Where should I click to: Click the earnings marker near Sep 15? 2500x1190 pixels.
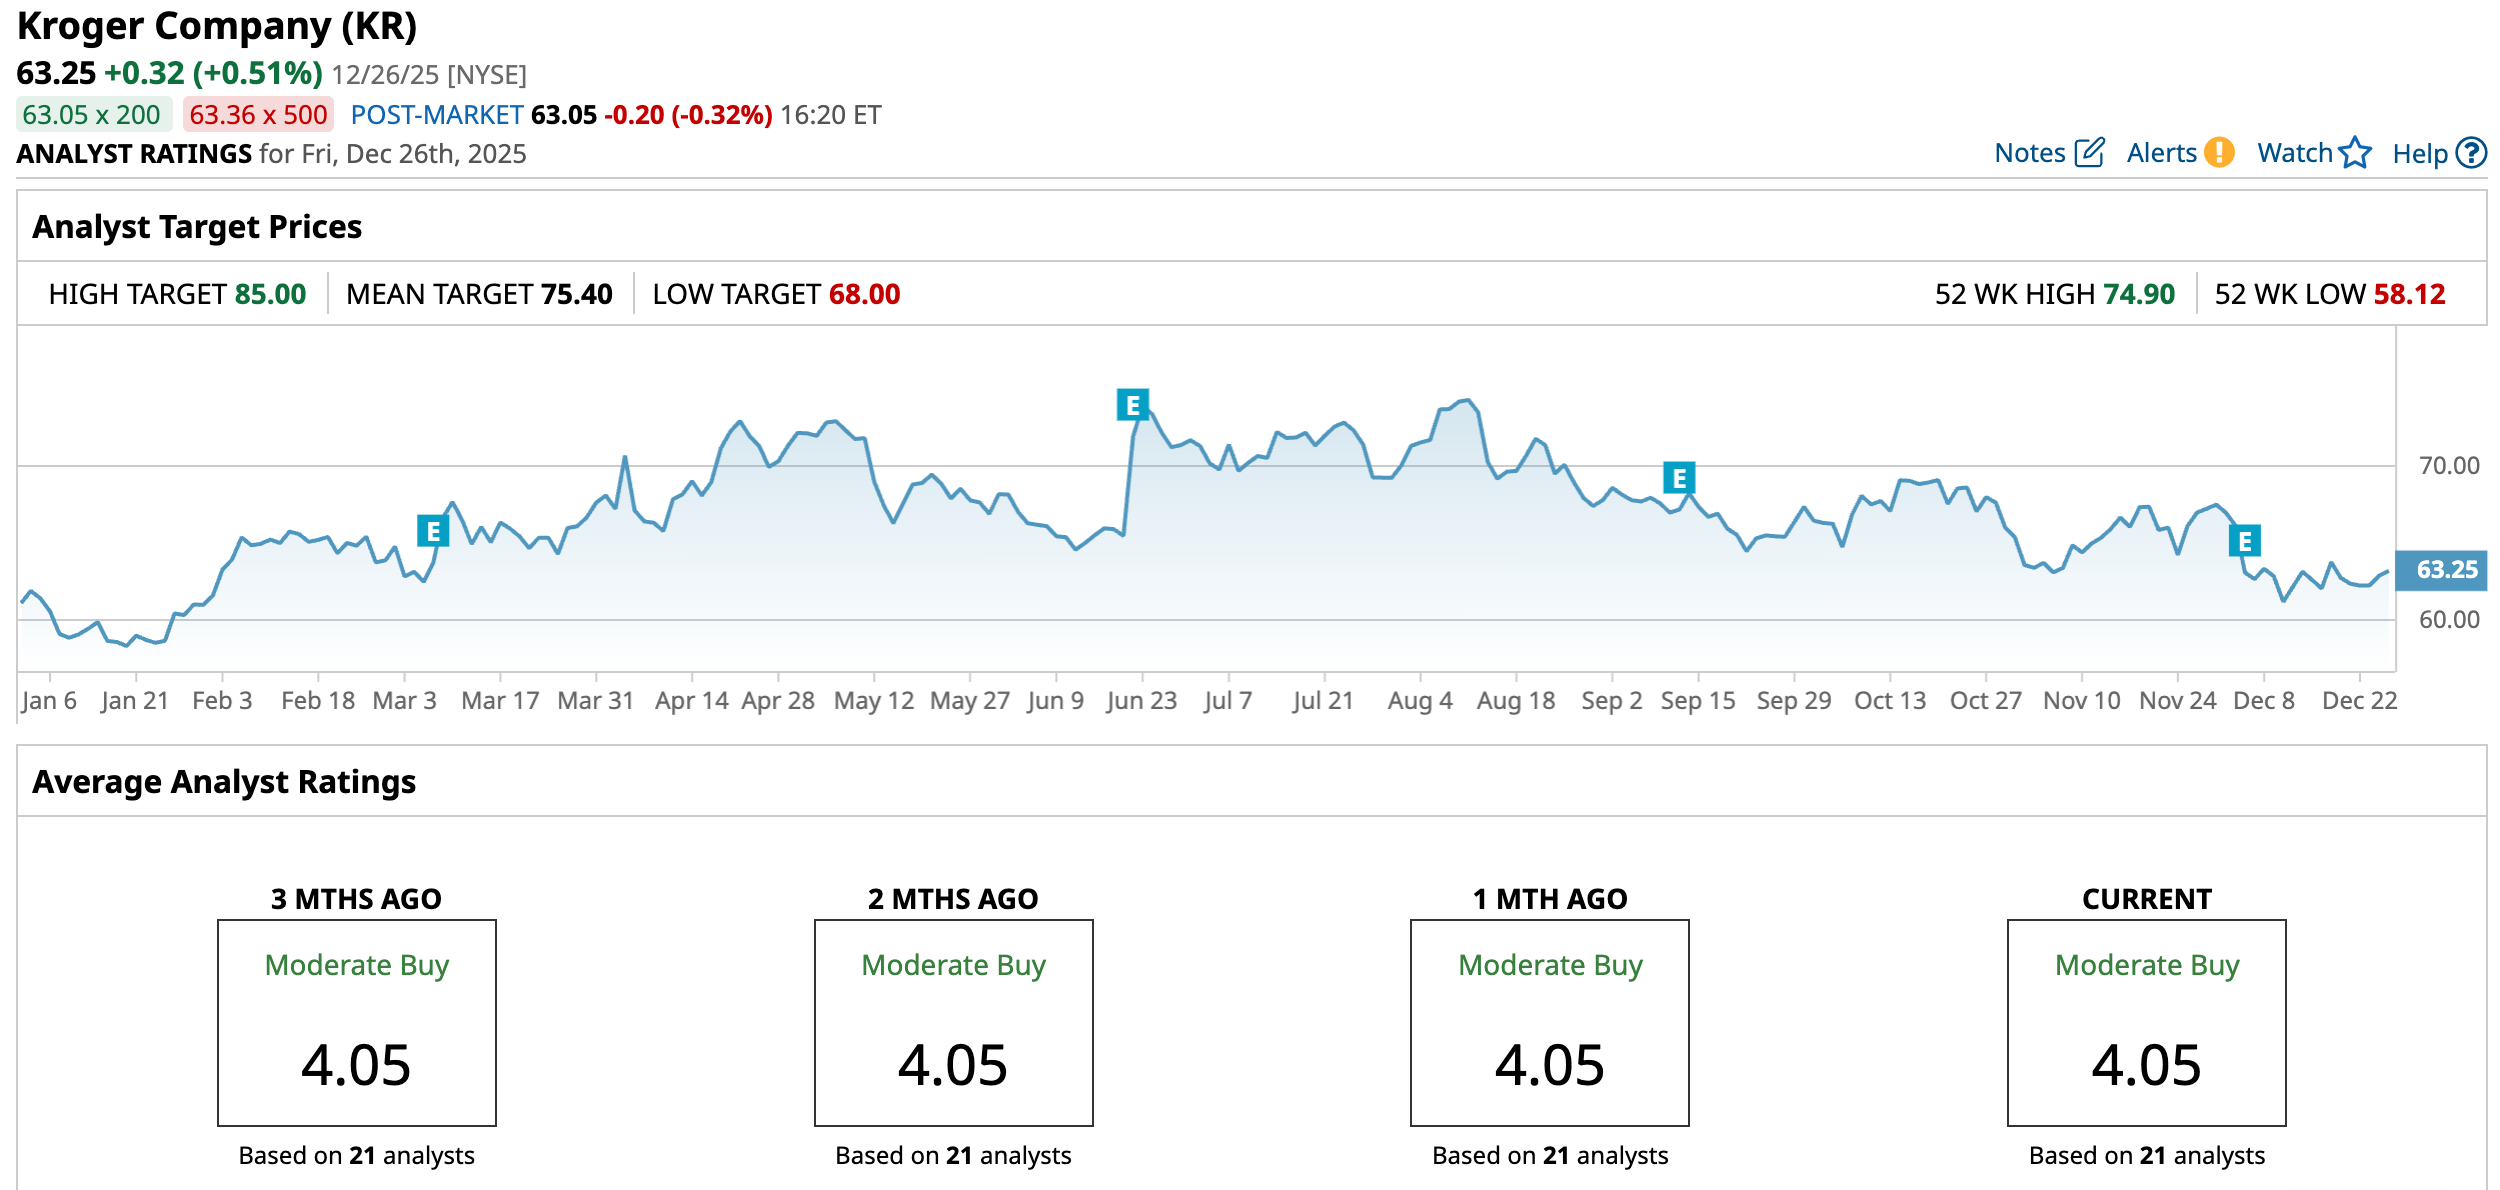[1679, 478]
